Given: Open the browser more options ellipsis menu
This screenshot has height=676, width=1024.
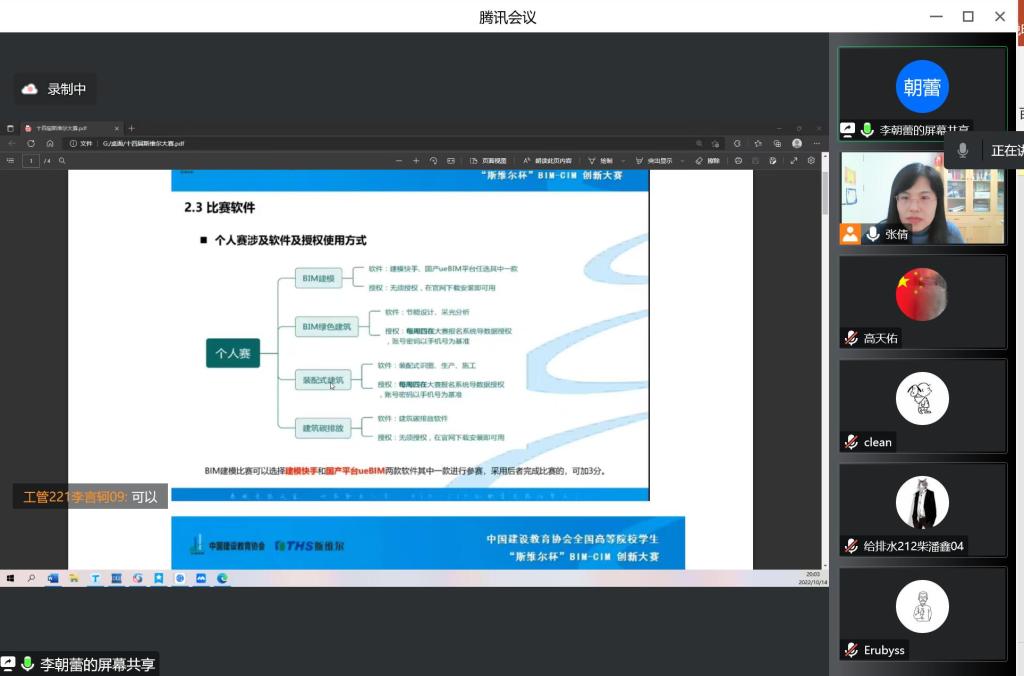Looking at the screenshot, I should pyautogui.click(x=817, y=143).
